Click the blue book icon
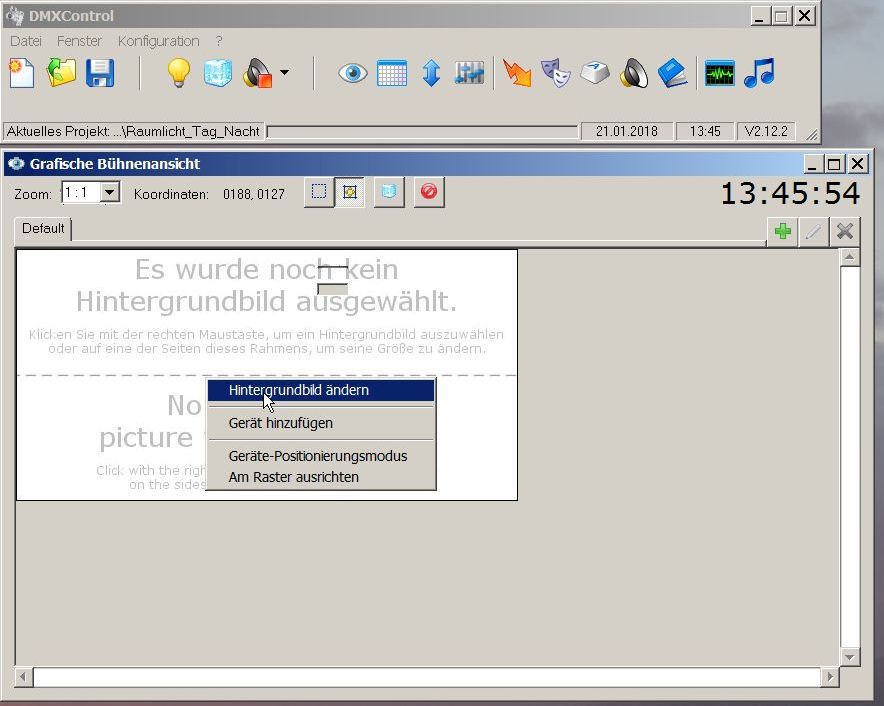Screen dimensions: 884x706 673,73
